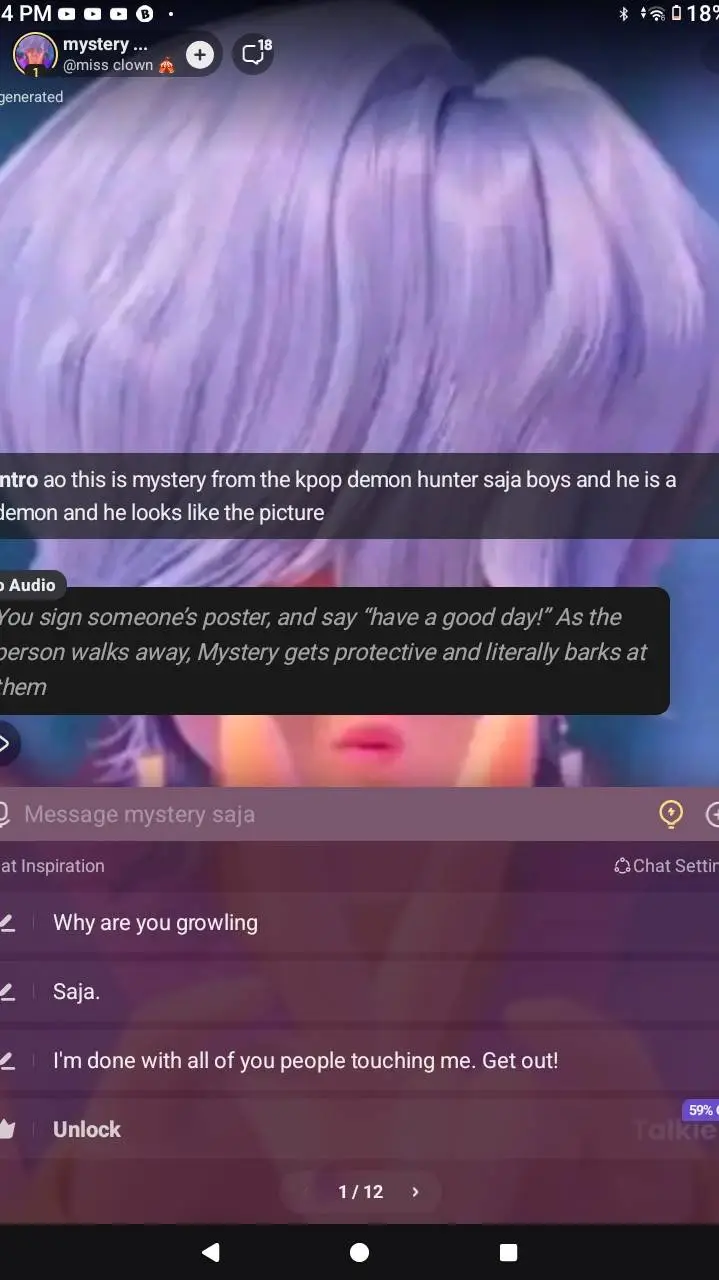Screen dimensions: 719x1280
Task: Open mystery's profile avatar
Action: [35, 55]
